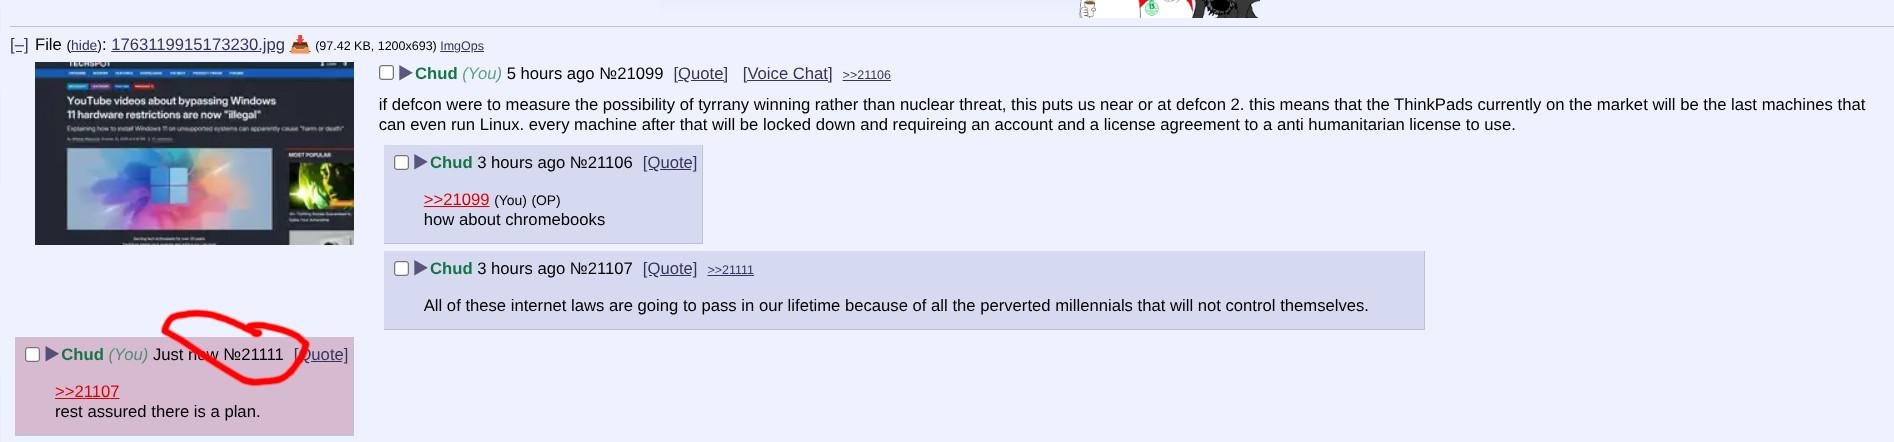
Task: Click the red >>21107 reply reference
Action: coord(87,392)
